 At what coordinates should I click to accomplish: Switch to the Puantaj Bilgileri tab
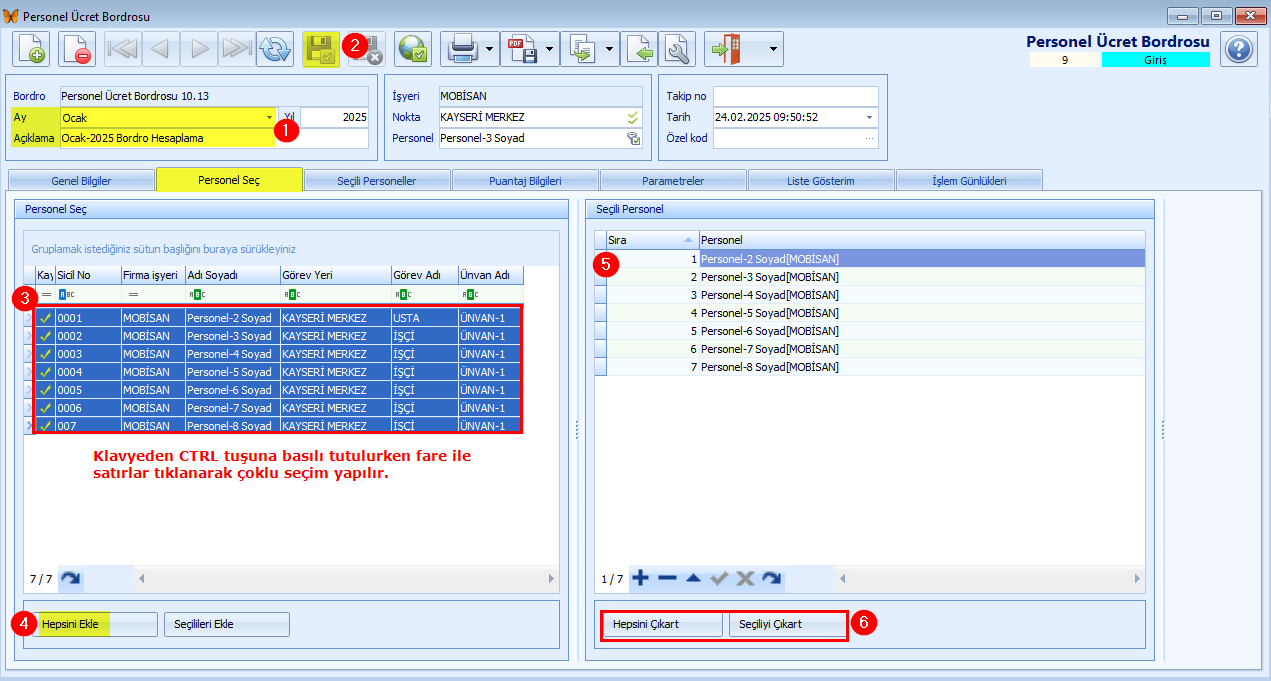pyautogui.click(x=525, y=181)
